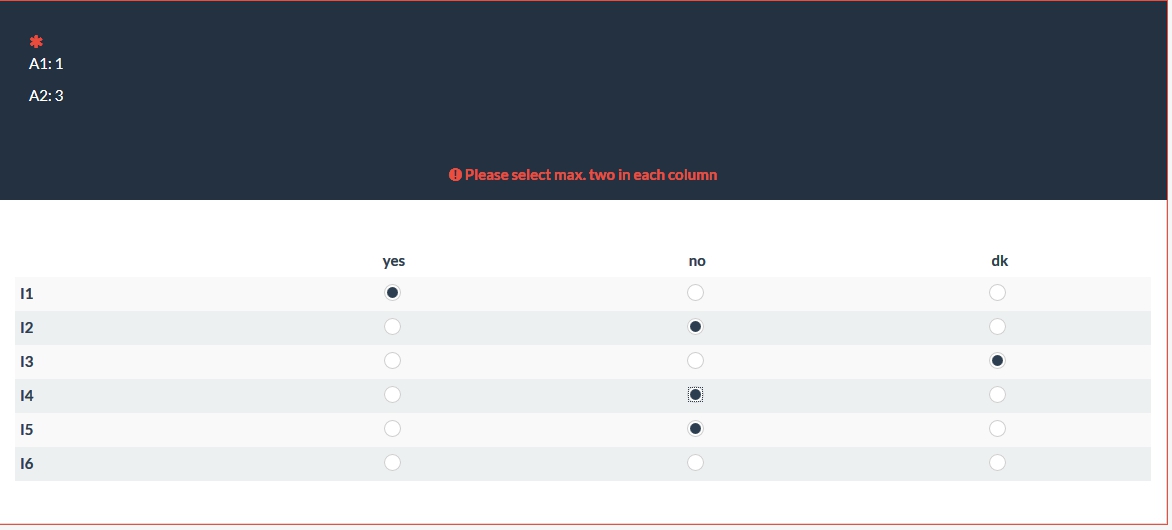This screenshot has height=530, width=1172.
Task: Set row I5 to 'yes'
Action: [393, 429]
